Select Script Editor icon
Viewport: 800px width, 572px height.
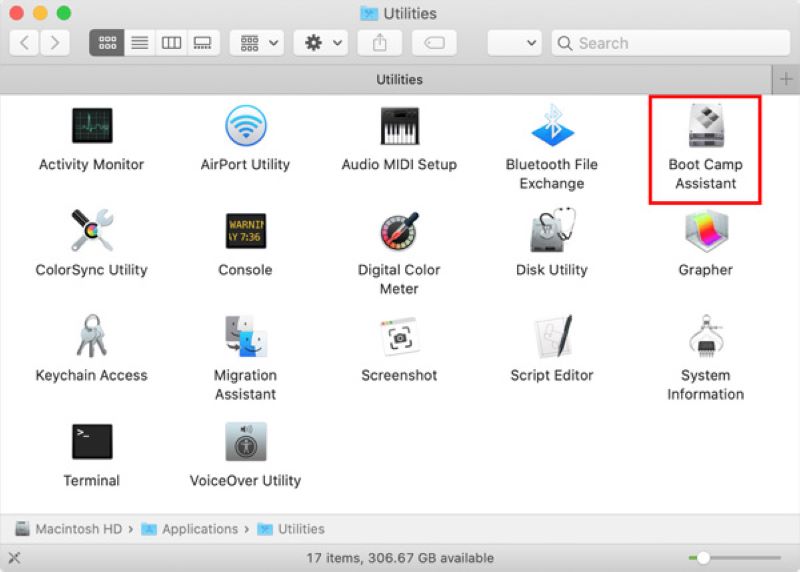point(553,336)
